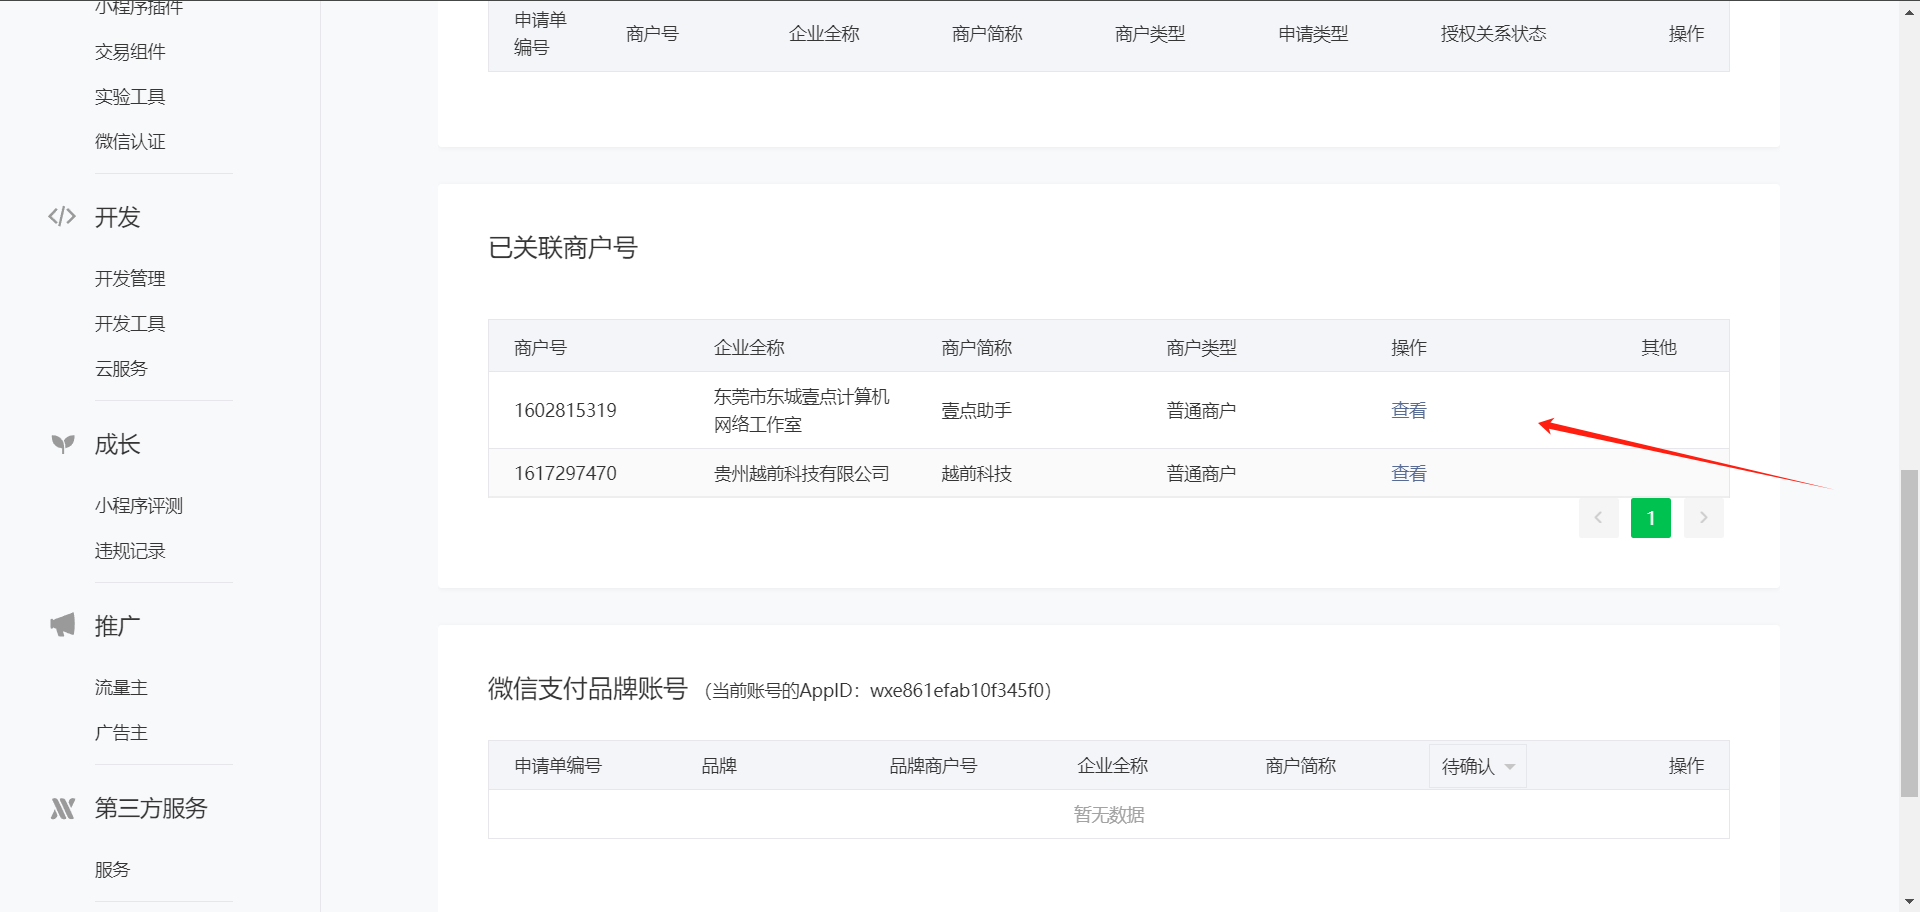Select 流量主 under 推广
1920x912 pixels.
tap(121, 688)
